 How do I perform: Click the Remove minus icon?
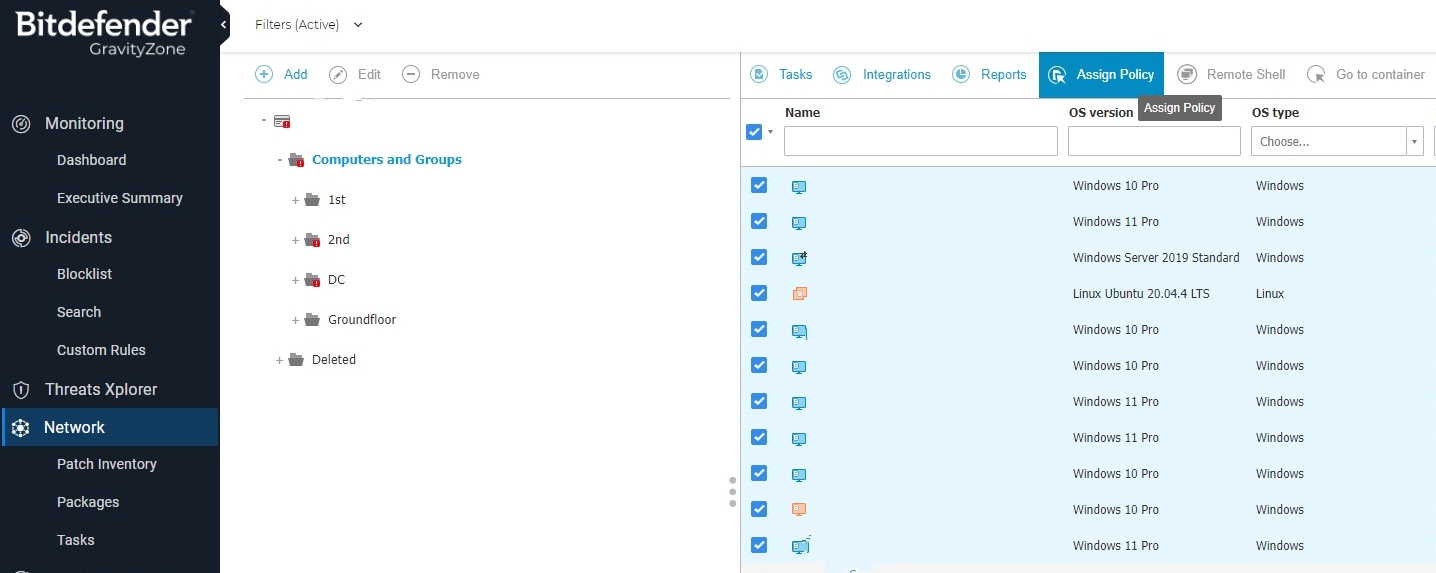(411, 74)
